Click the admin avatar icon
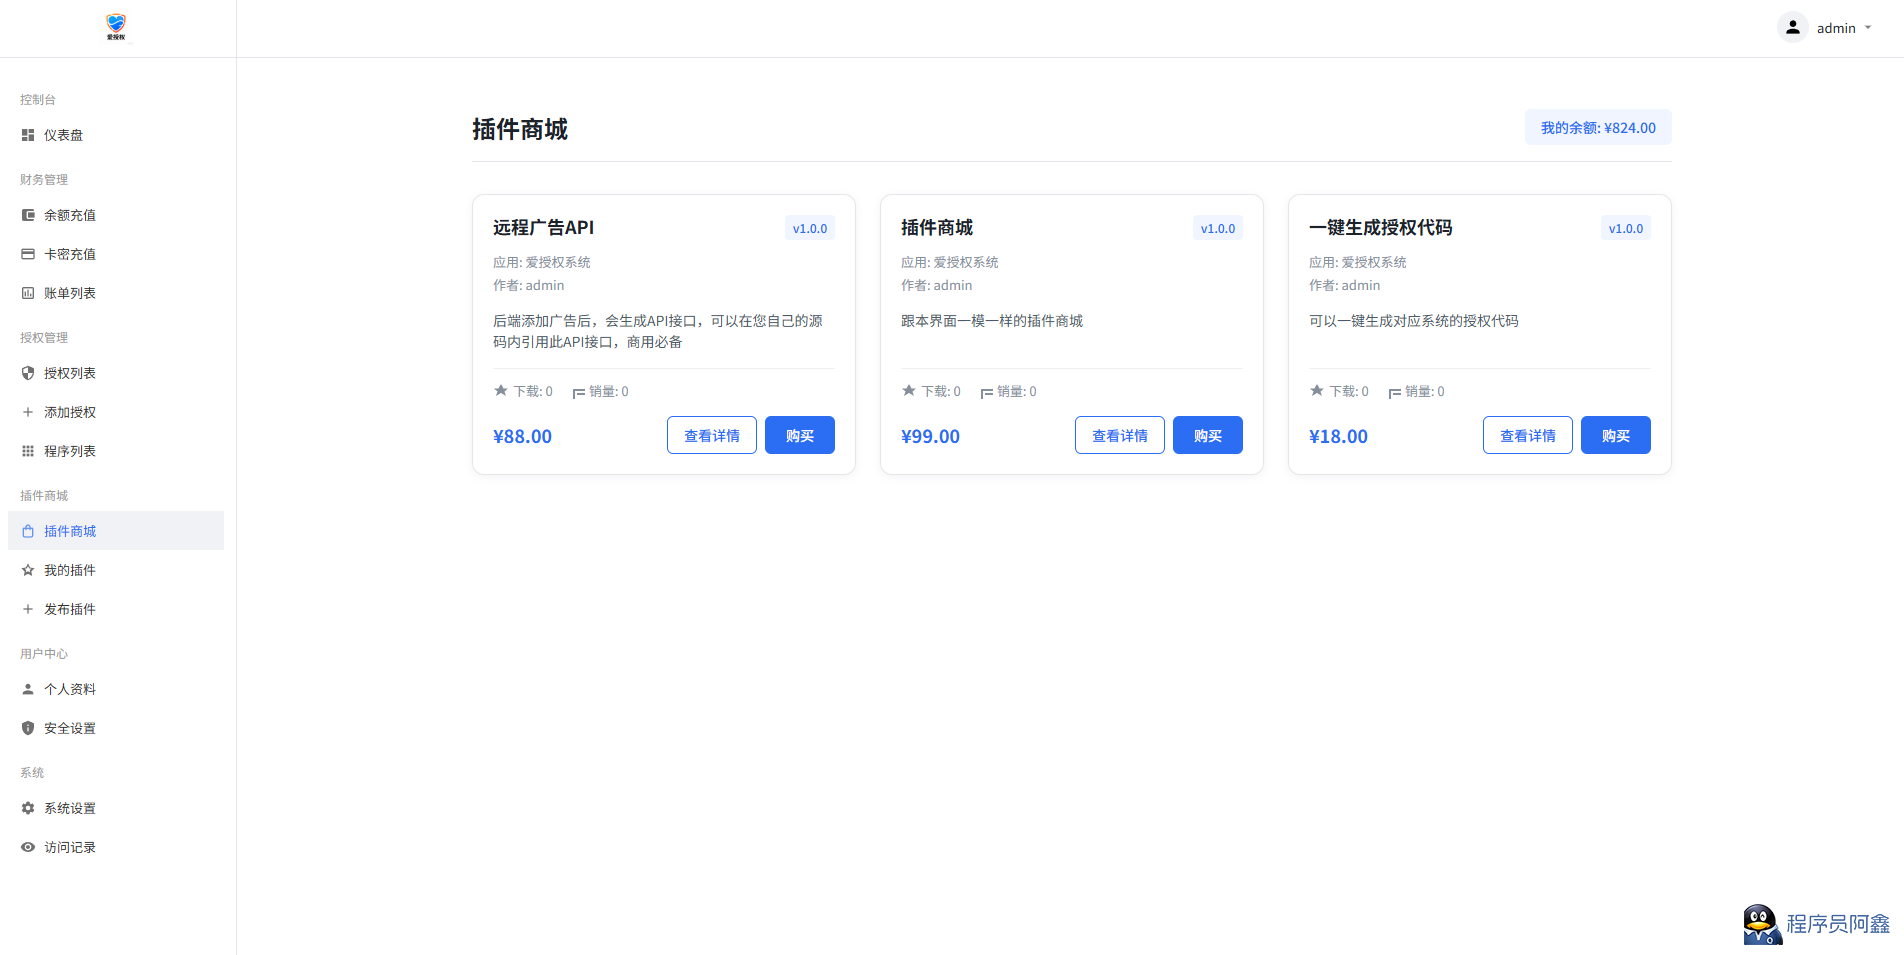This screenshot has width=1904, height=955. click(x=1792, y=28)
